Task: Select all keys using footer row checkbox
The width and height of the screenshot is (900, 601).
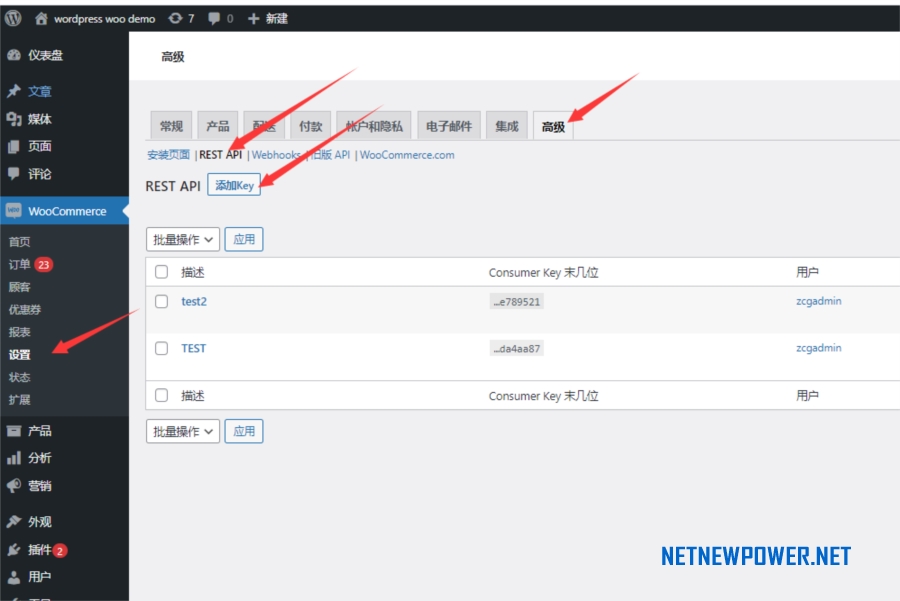Action: pyautogui.click(x=161, y=396)
